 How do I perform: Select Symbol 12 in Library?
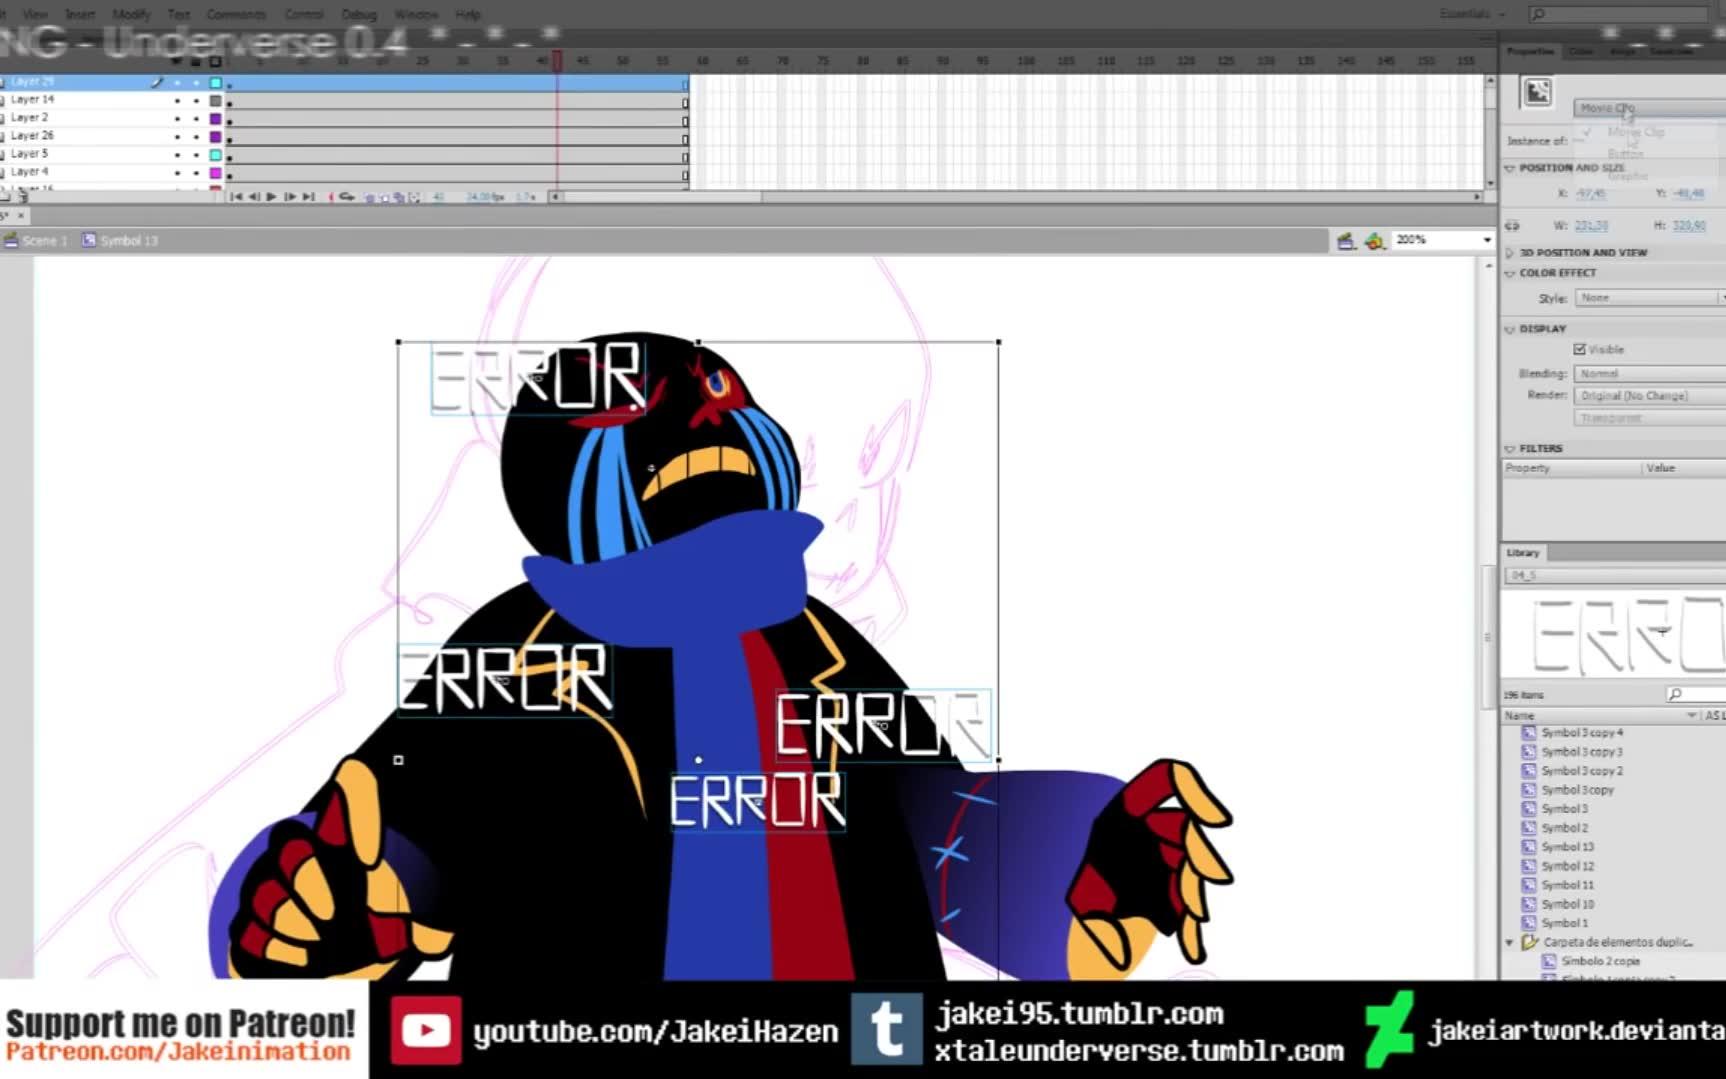[1567, 866]
